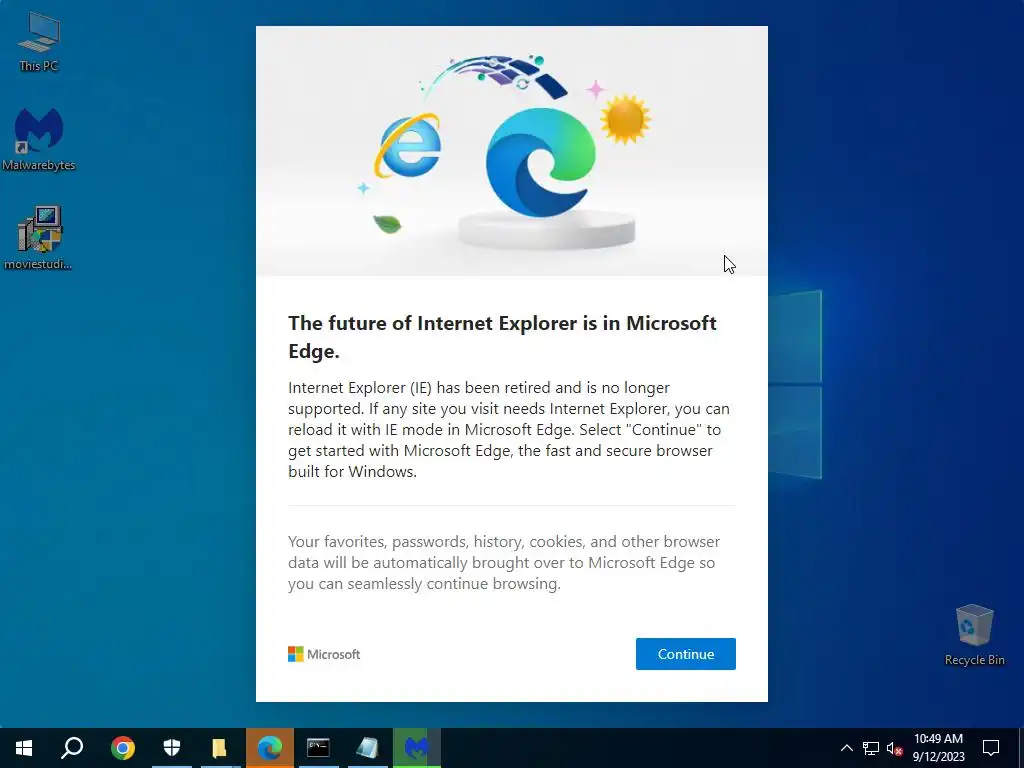Open the notepad-like app in taskbar
Screen dimensions: 1024x768
pyautogui.click(x=367, y=748)
